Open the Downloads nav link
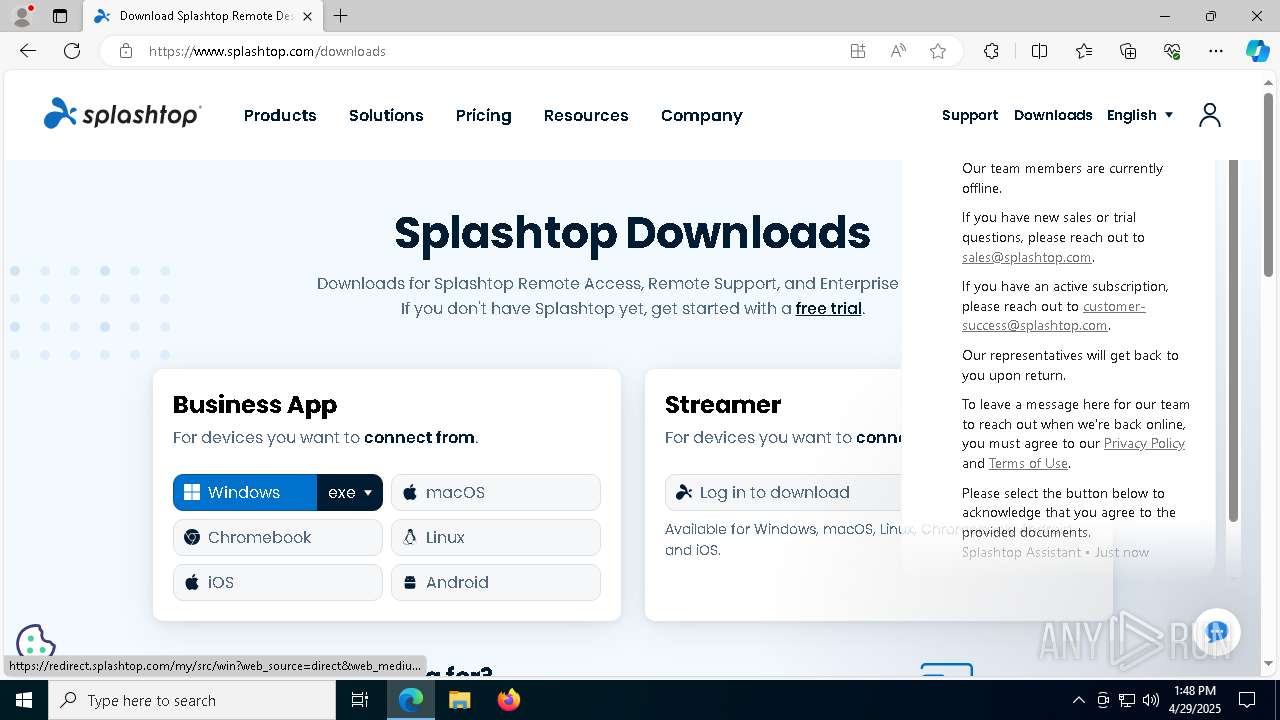Screen dimensions: 1280x720 coord(1053,115)
